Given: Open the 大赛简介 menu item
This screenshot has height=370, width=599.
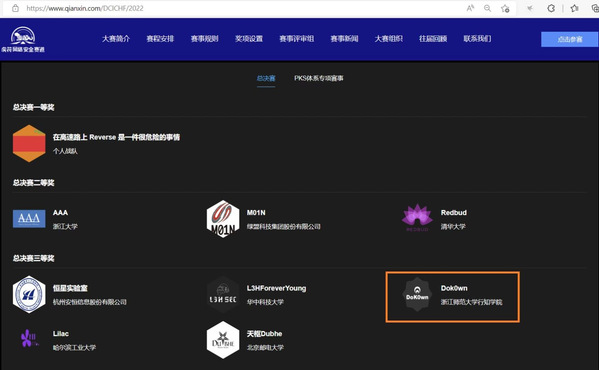Looking at the screenshot, I should (x=116, y=39).
